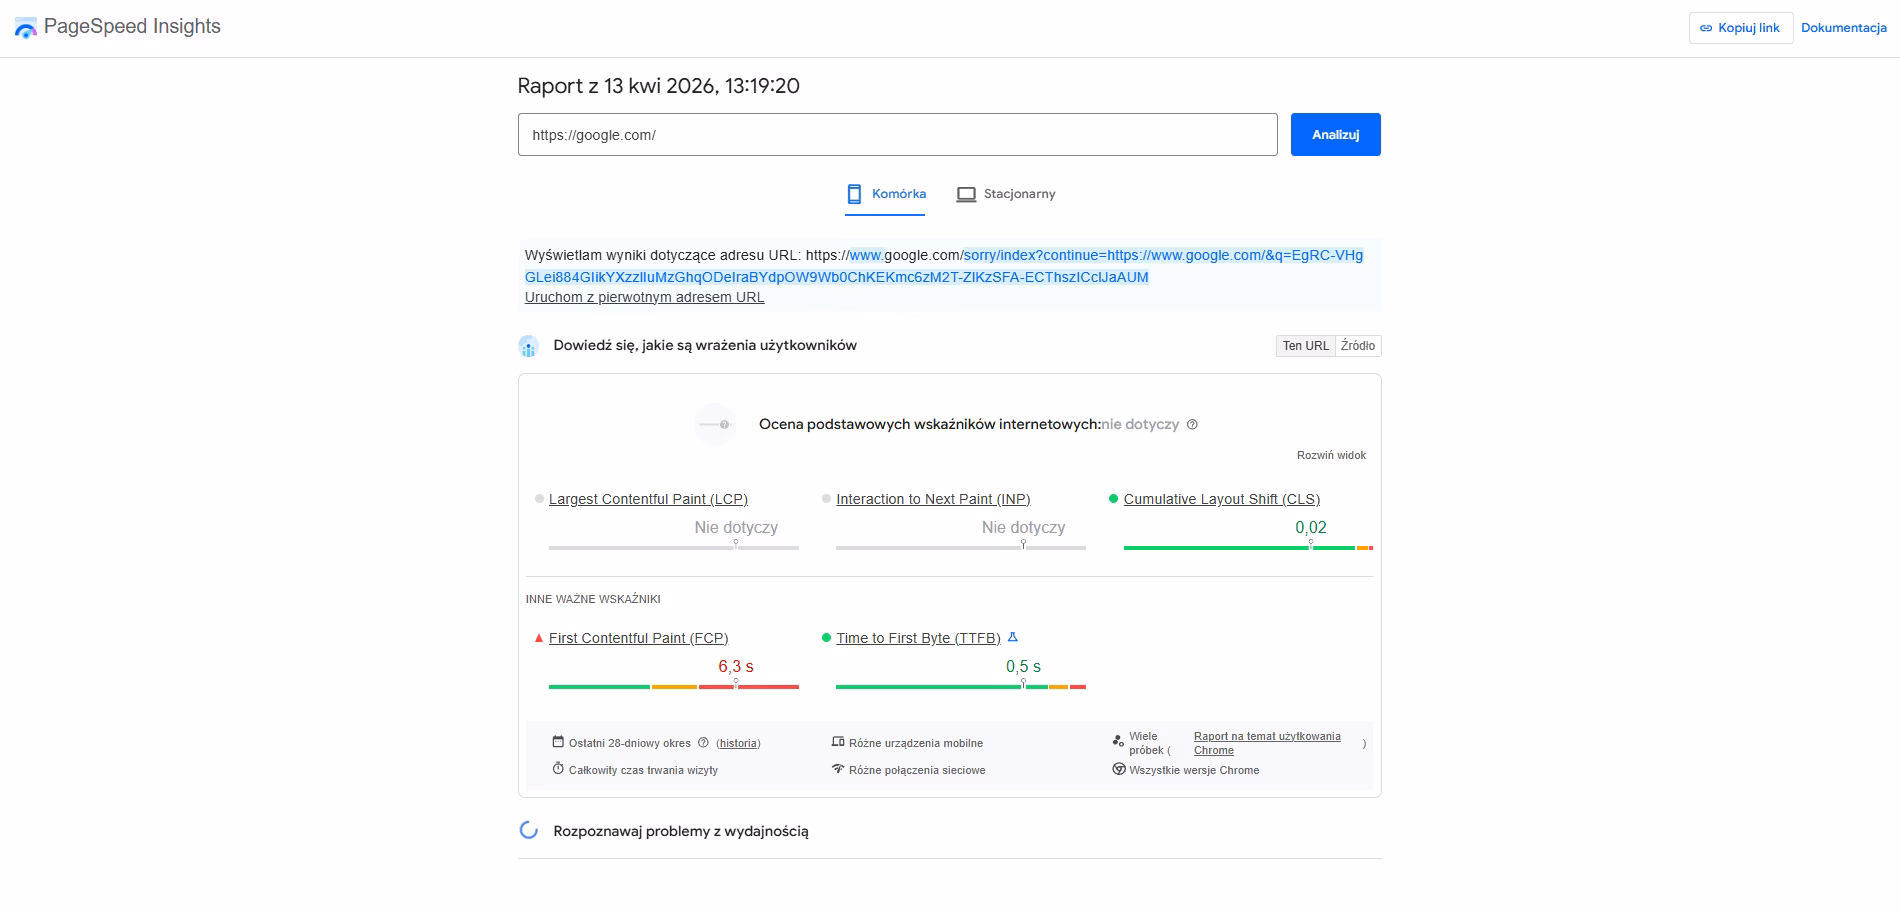
Task: Click the redirected google.com sorry URL text
Action: (x=944, y=266)
